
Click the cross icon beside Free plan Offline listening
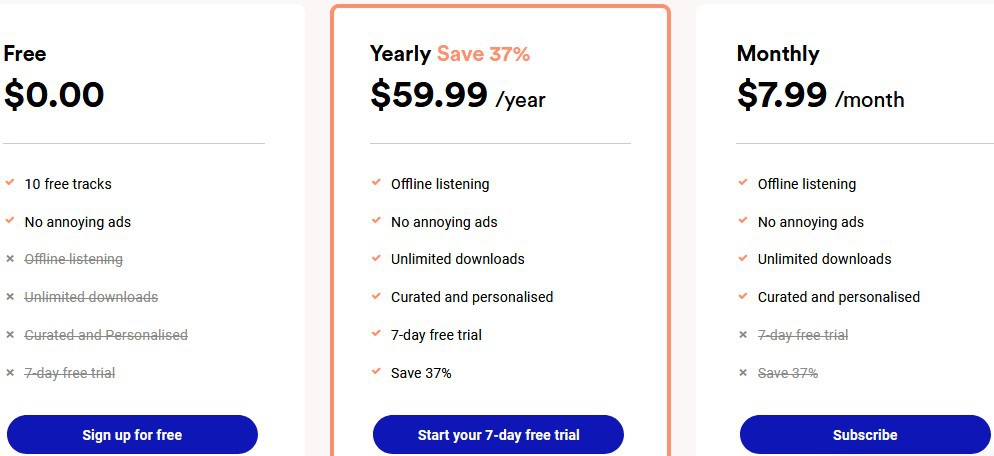pyautogui.click(x=10, y=259)
